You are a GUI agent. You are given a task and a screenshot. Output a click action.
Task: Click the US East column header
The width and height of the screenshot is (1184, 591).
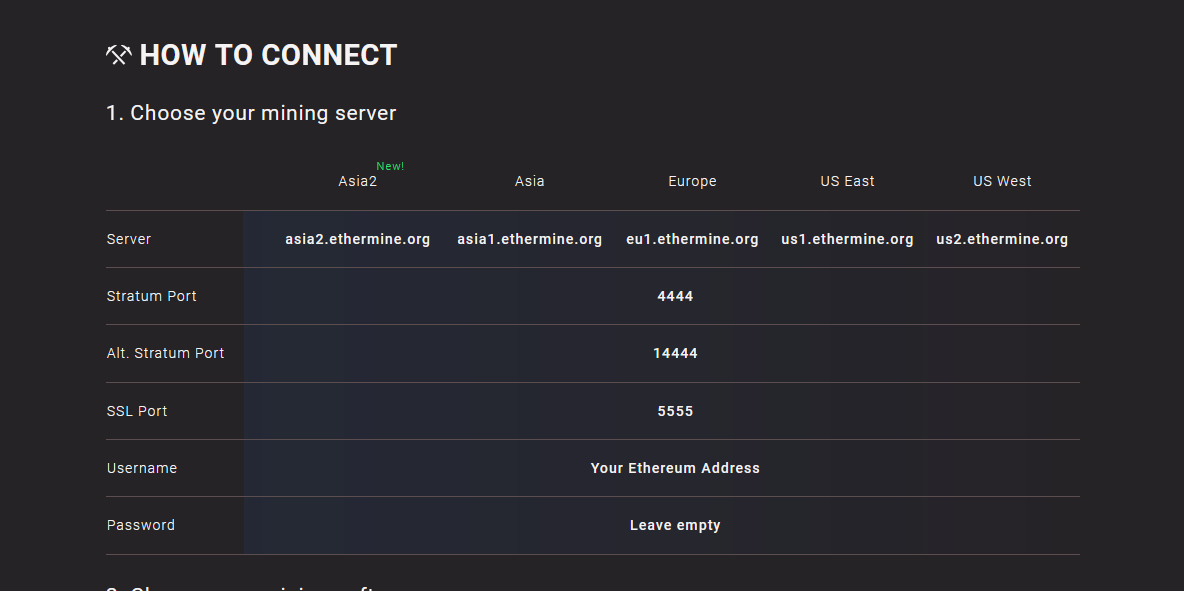click(847, 181)
